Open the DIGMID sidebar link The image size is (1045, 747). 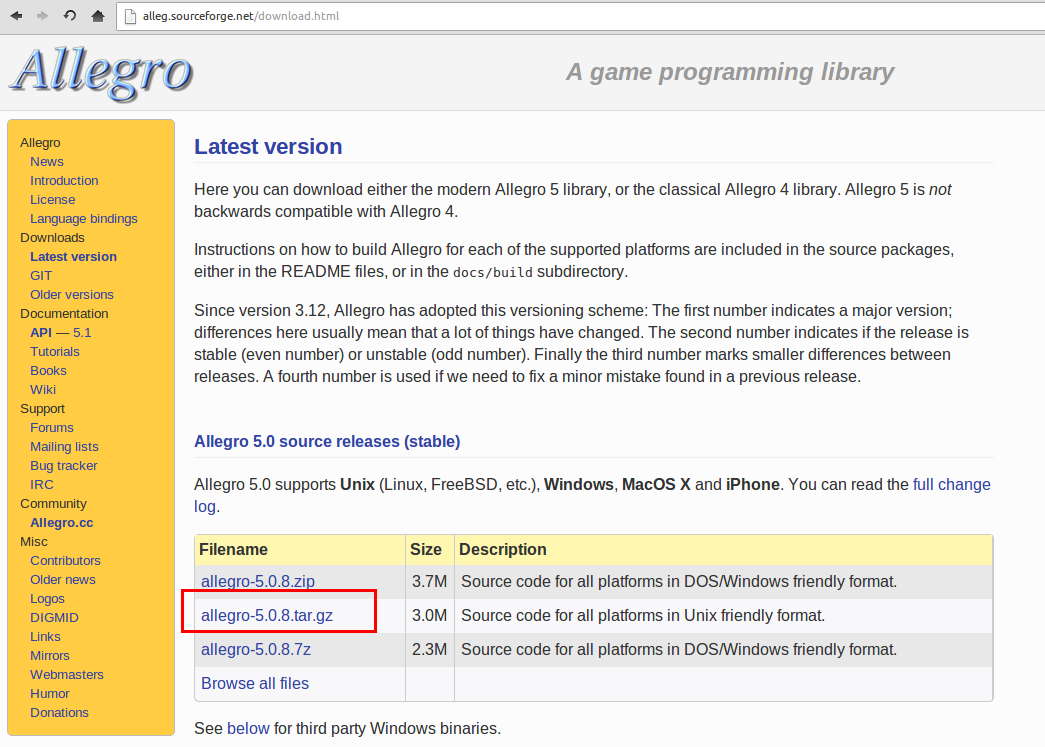[55, 618]
